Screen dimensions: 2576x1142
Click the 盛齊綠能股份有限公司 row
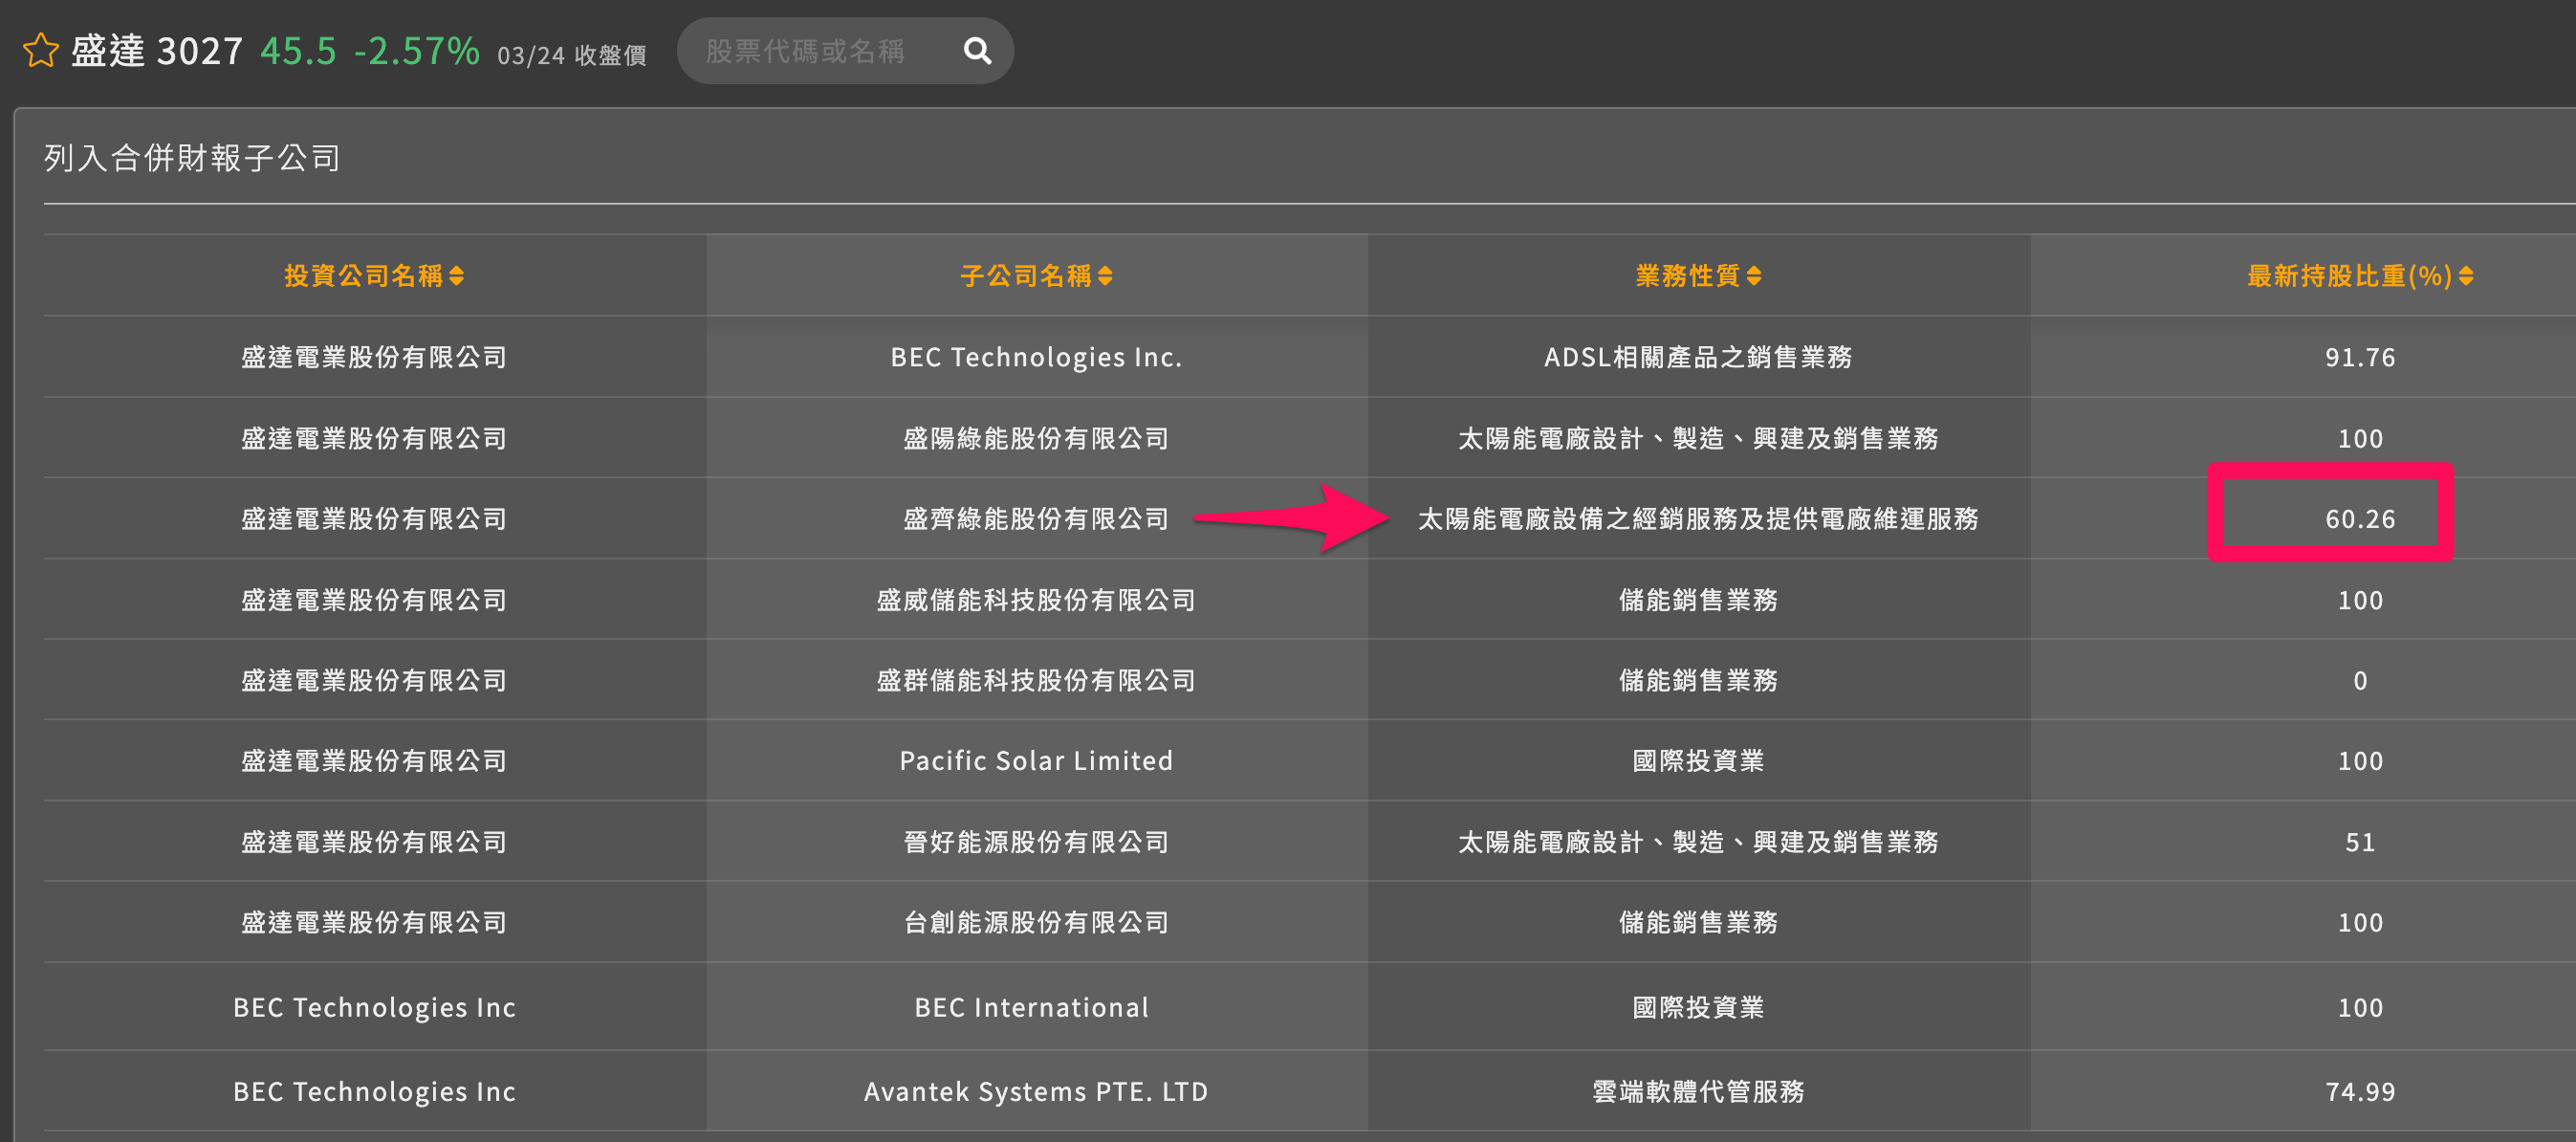click(x=1036, y=519)
